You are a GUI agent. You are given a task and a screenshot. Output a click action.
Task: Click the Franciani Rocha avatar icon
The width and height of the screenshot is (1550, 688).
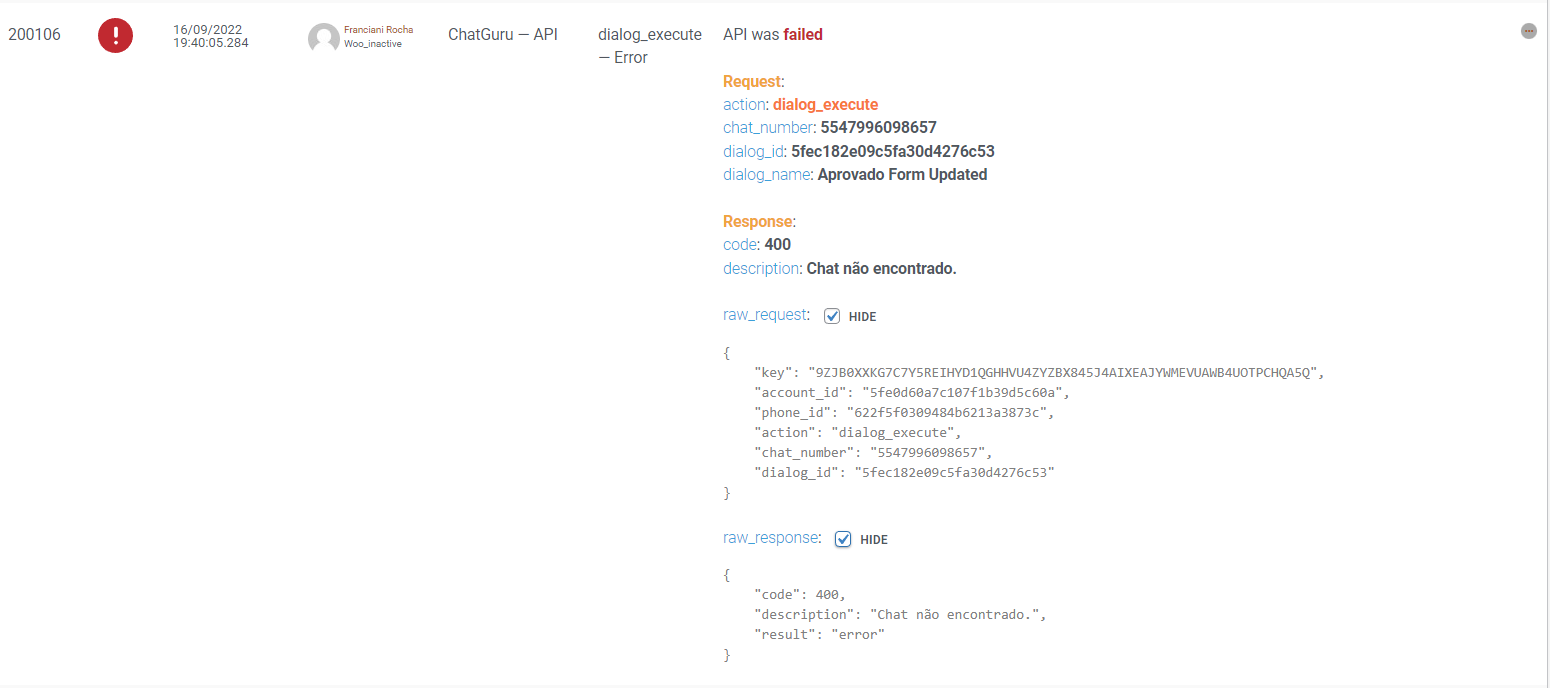click(323, 38)
